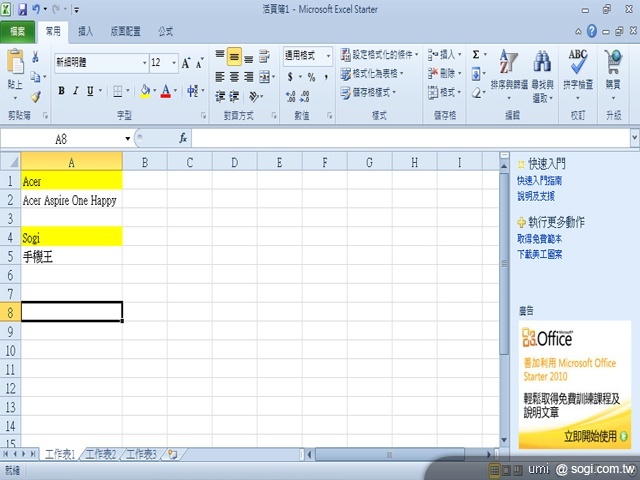Switch to the Insert ribbon tab
The width and height of the screenshot is (640, 480).
coord(85,31)
